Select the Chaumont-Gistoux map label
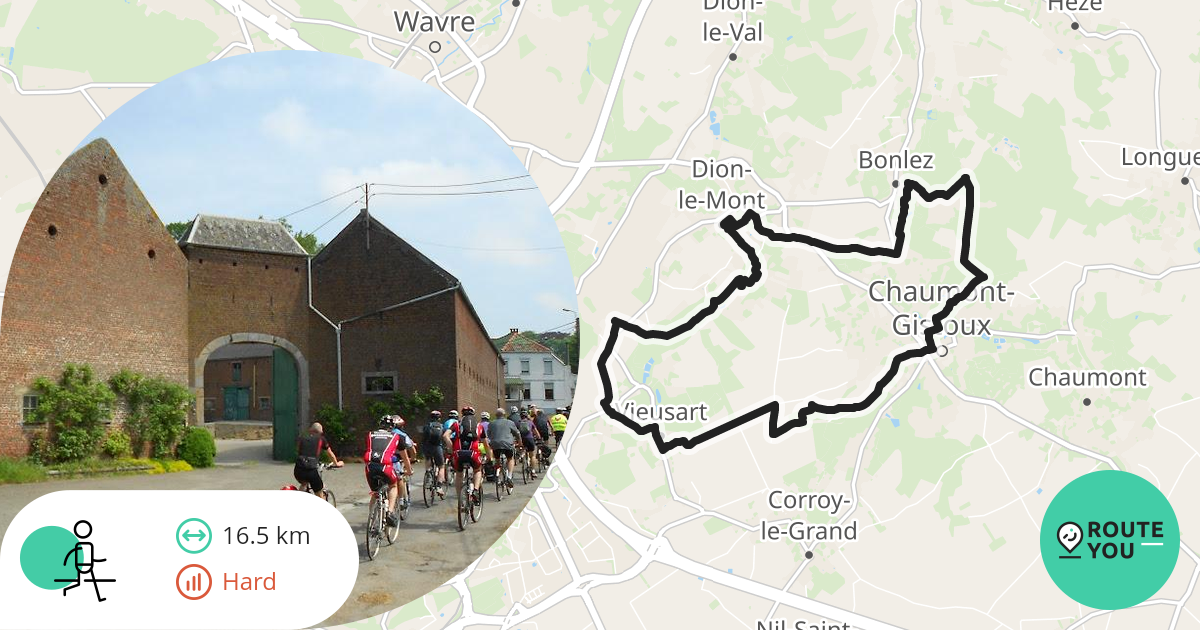 pyautogui.click(x=941, y=309)
